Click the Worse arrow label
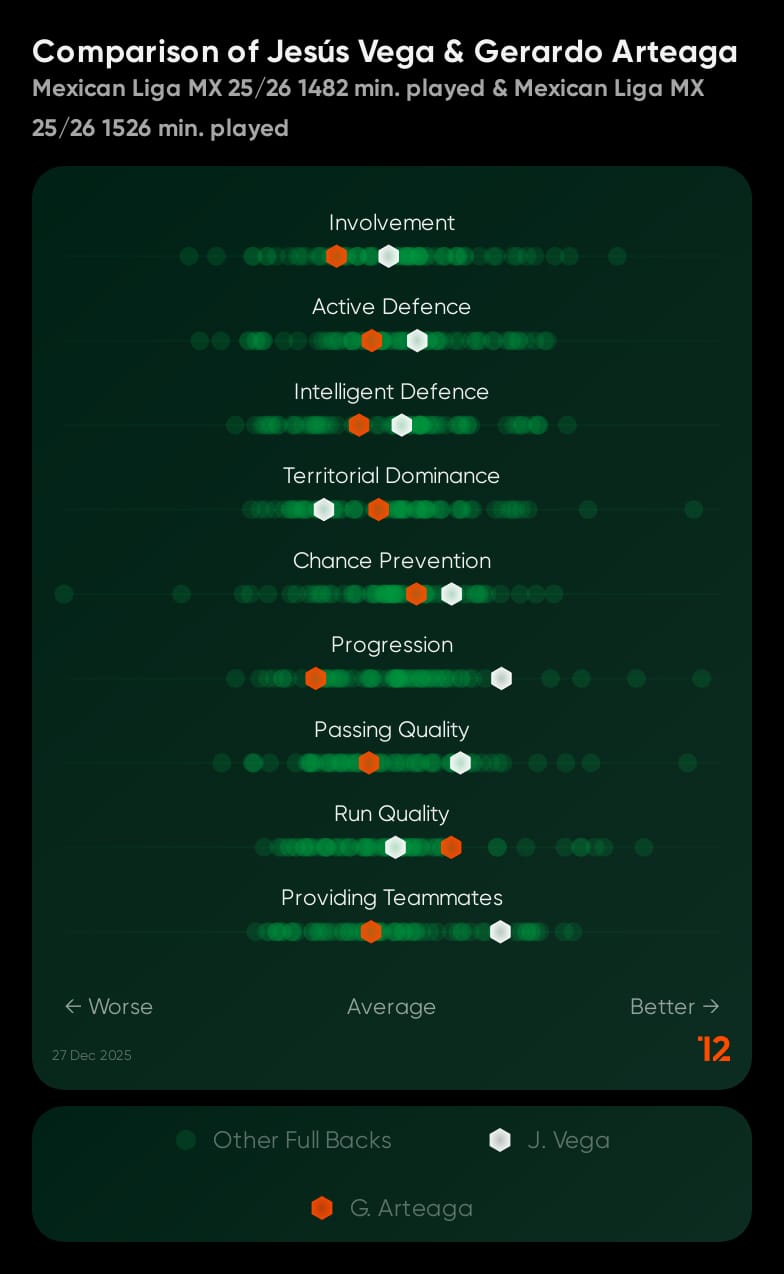The width and height of the screenshot is (784, 1274). click(x=109, y=1006)
